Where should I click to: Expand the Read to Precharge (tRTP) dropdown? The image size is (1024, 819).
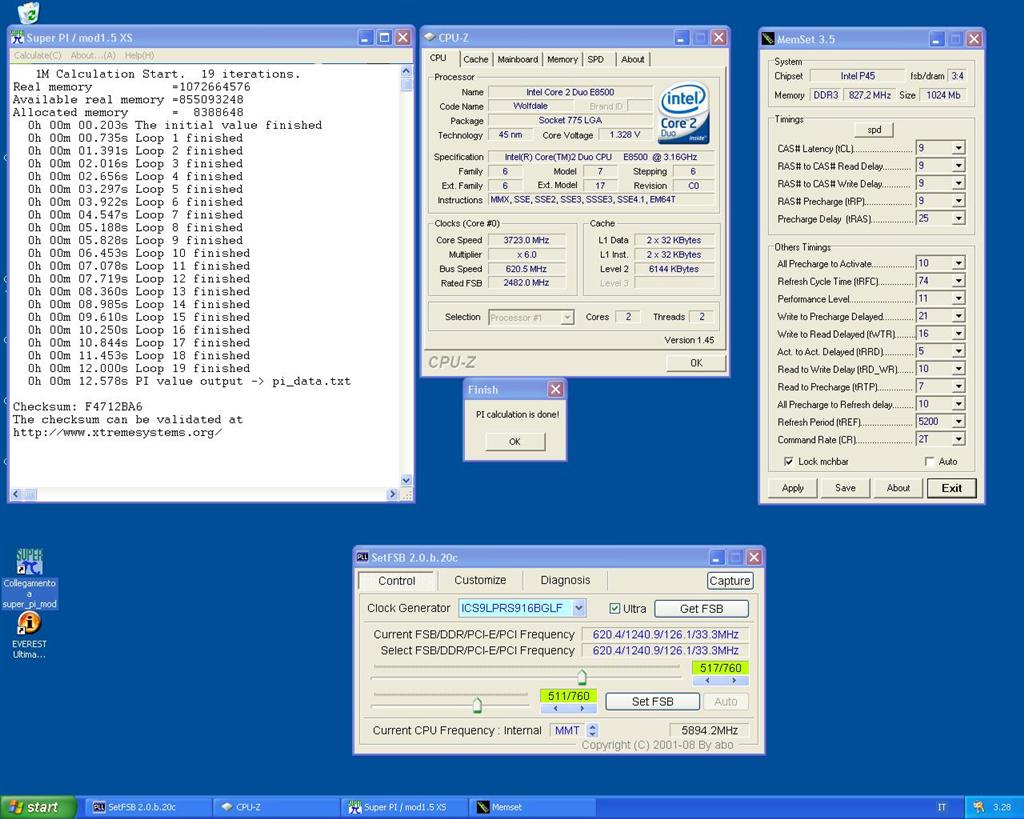tap(958, 387)
